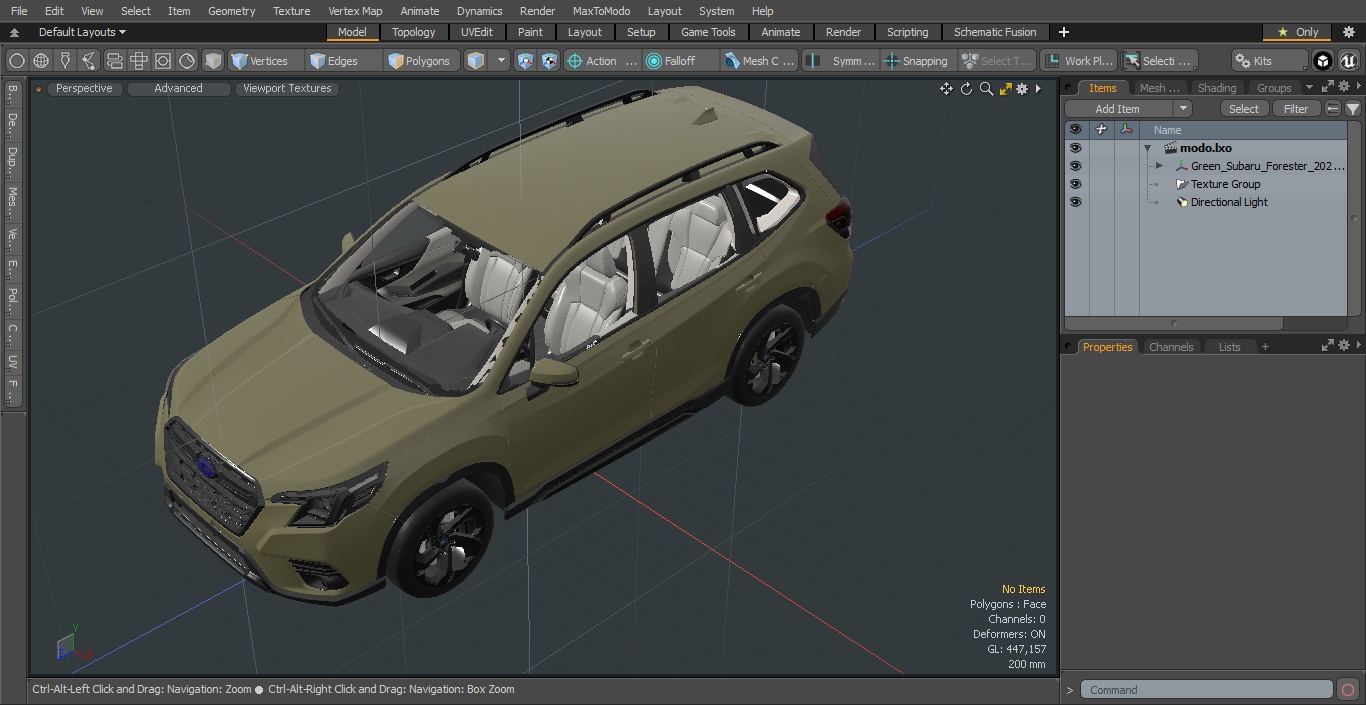Maximize the viewport with the orange arrows icon

1005,89
